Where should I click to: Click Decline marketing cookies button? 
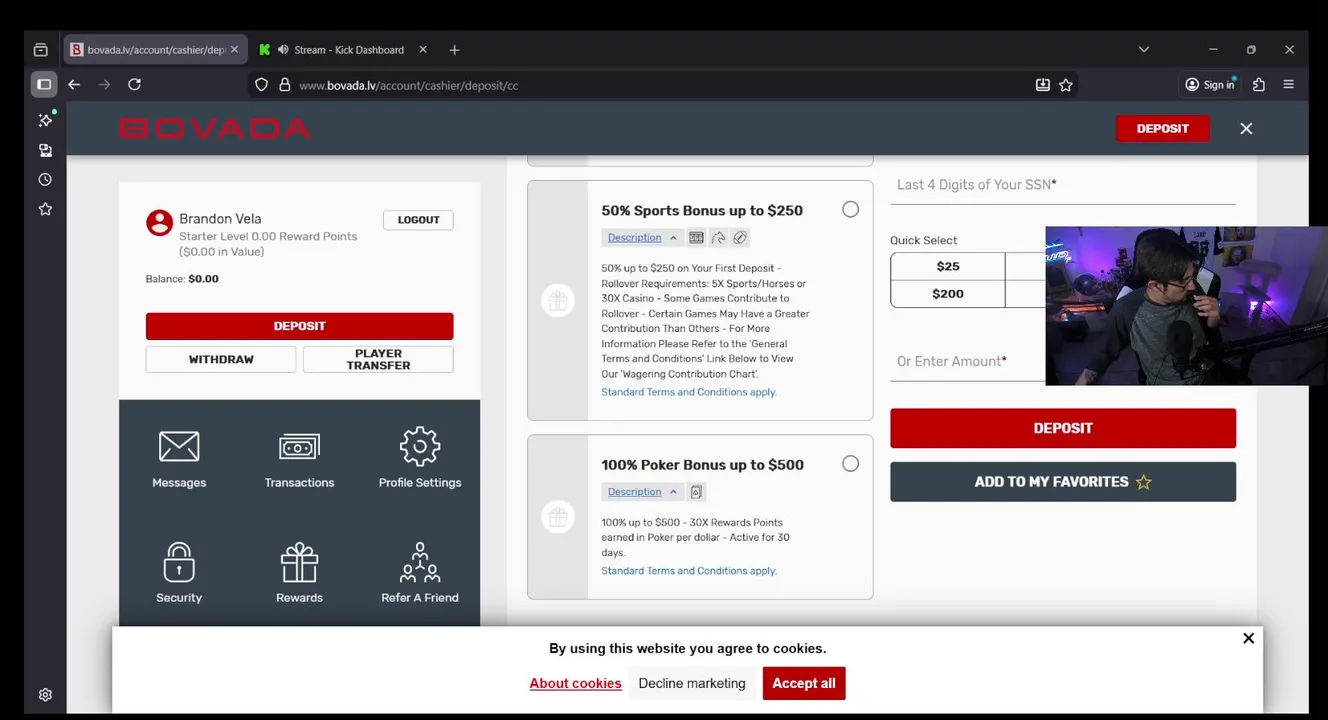tap(692, 683)
